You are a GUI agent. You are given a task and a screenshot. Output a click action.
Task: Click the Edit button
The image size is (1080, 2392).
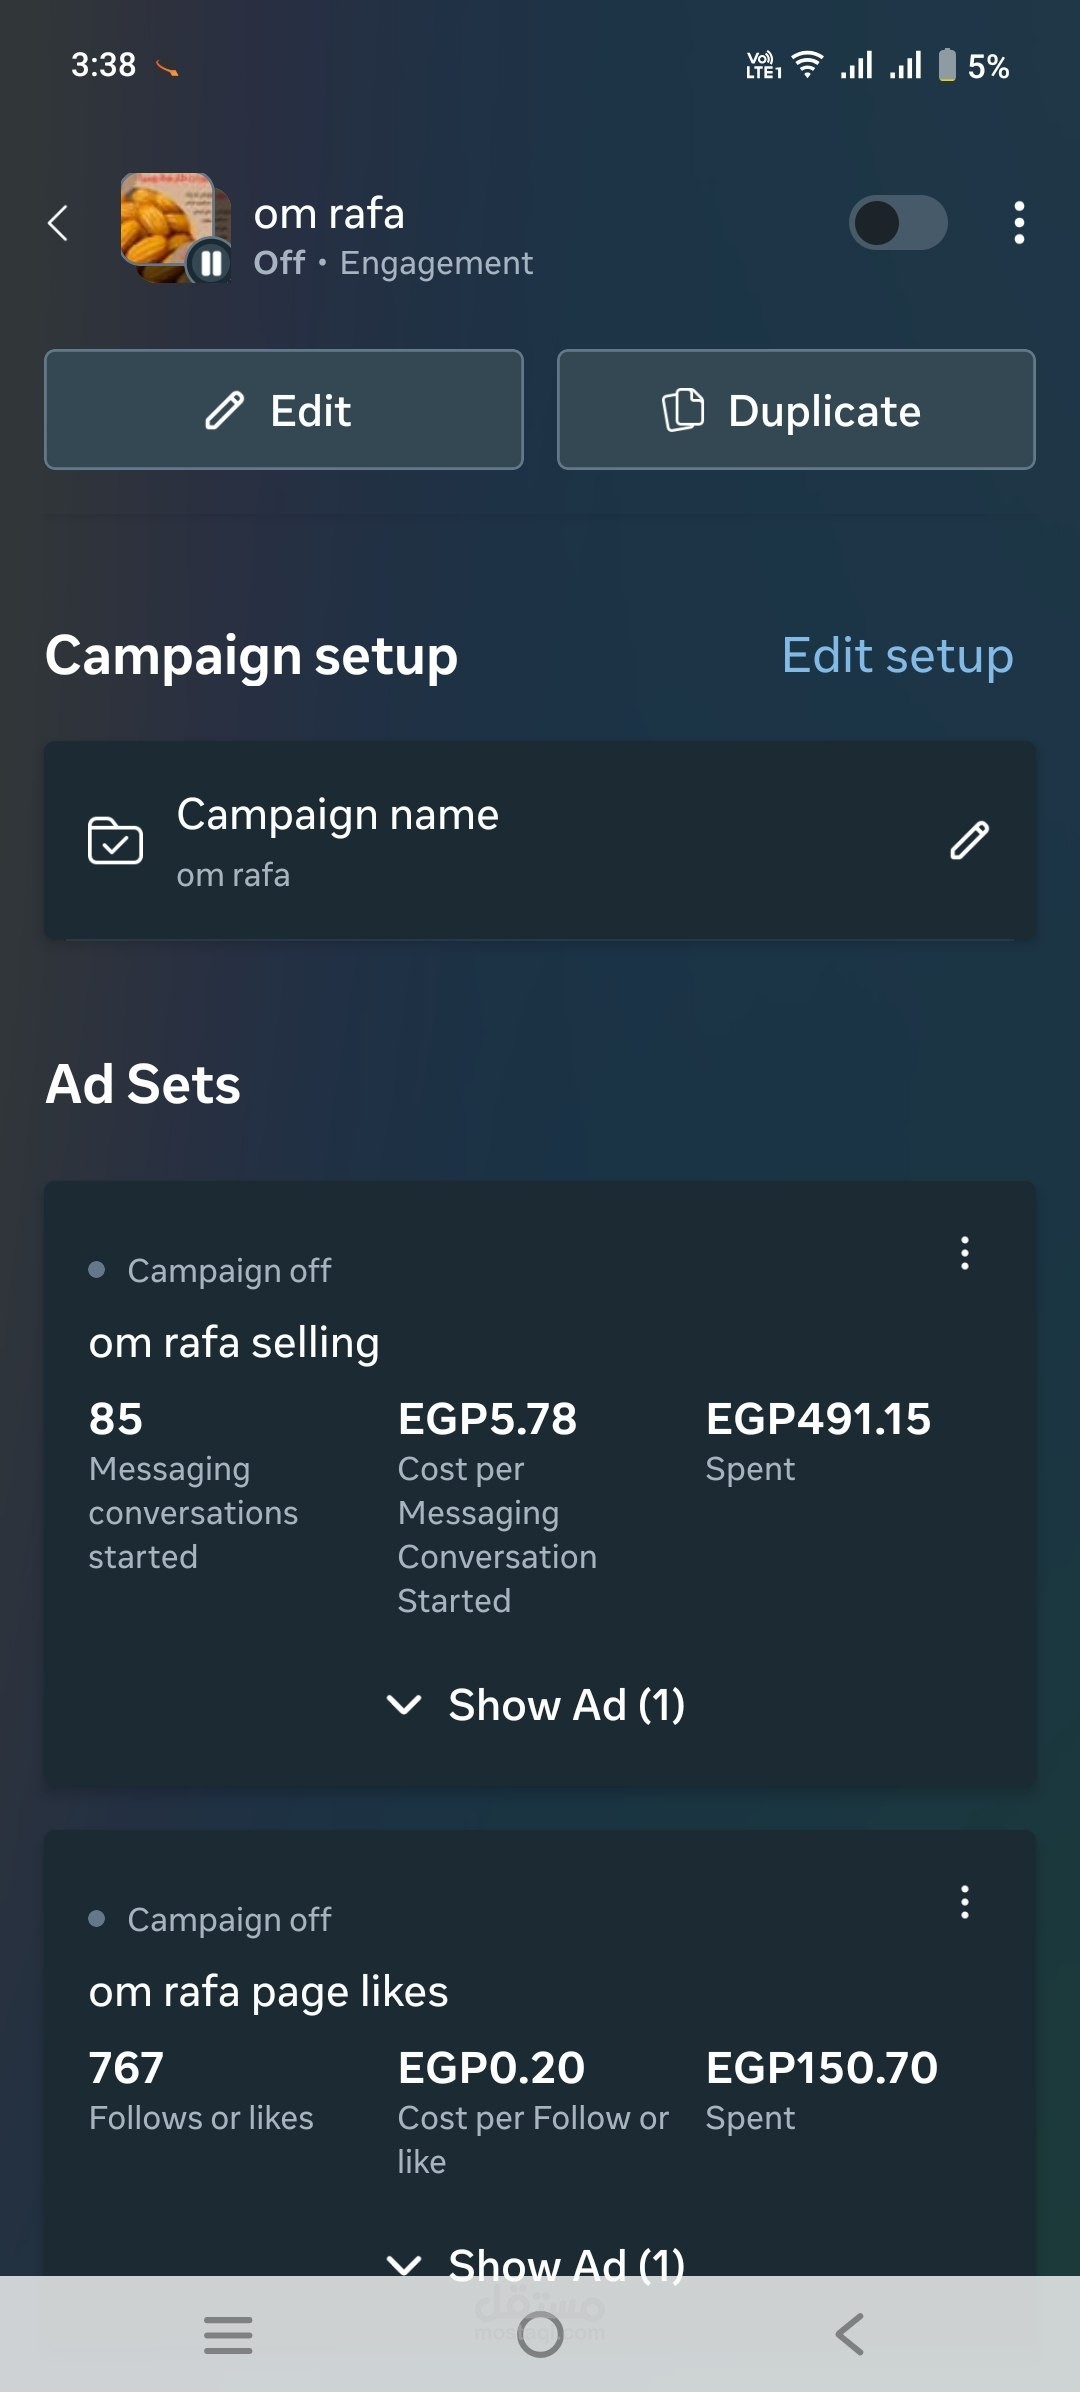[284, 410]
